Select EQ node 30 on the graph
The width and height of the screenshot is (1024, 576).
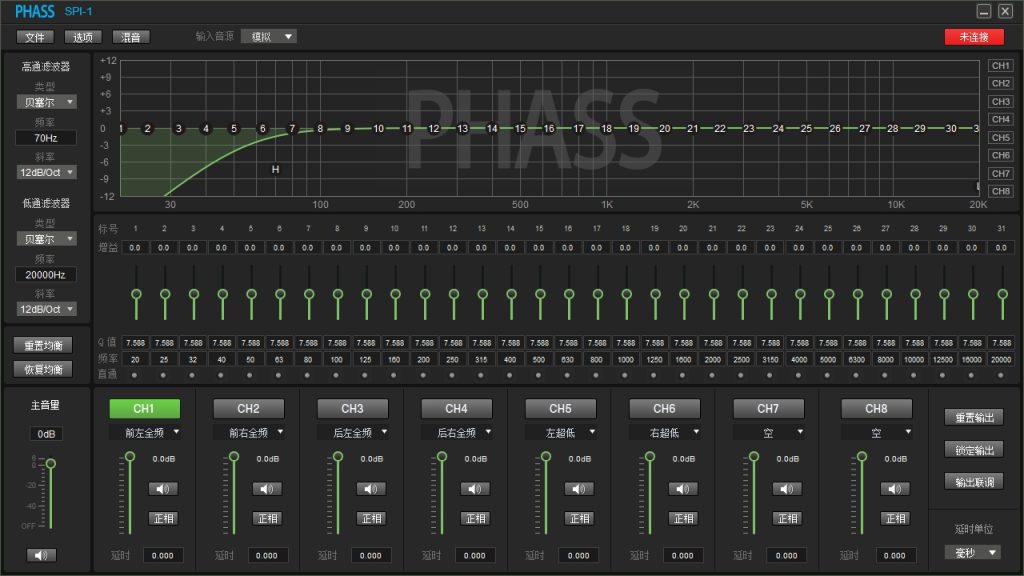point(951,129)
